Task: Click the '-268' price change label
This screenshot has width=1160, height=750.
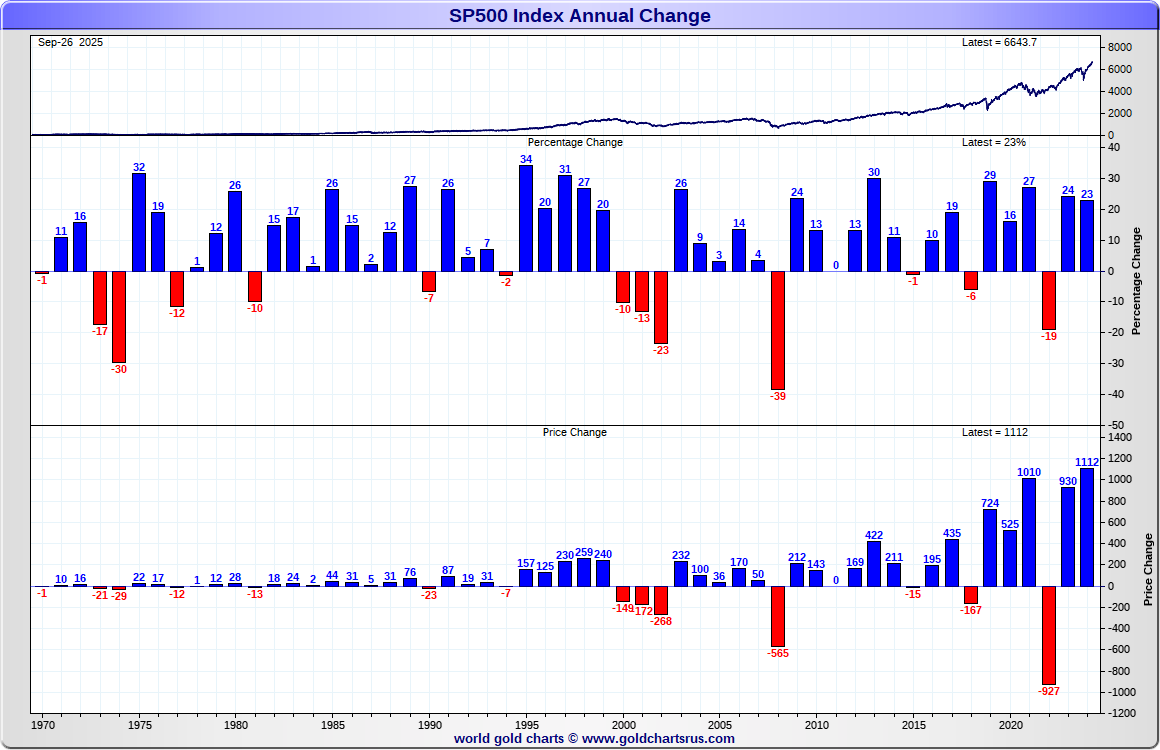Action: pos(661,621)
